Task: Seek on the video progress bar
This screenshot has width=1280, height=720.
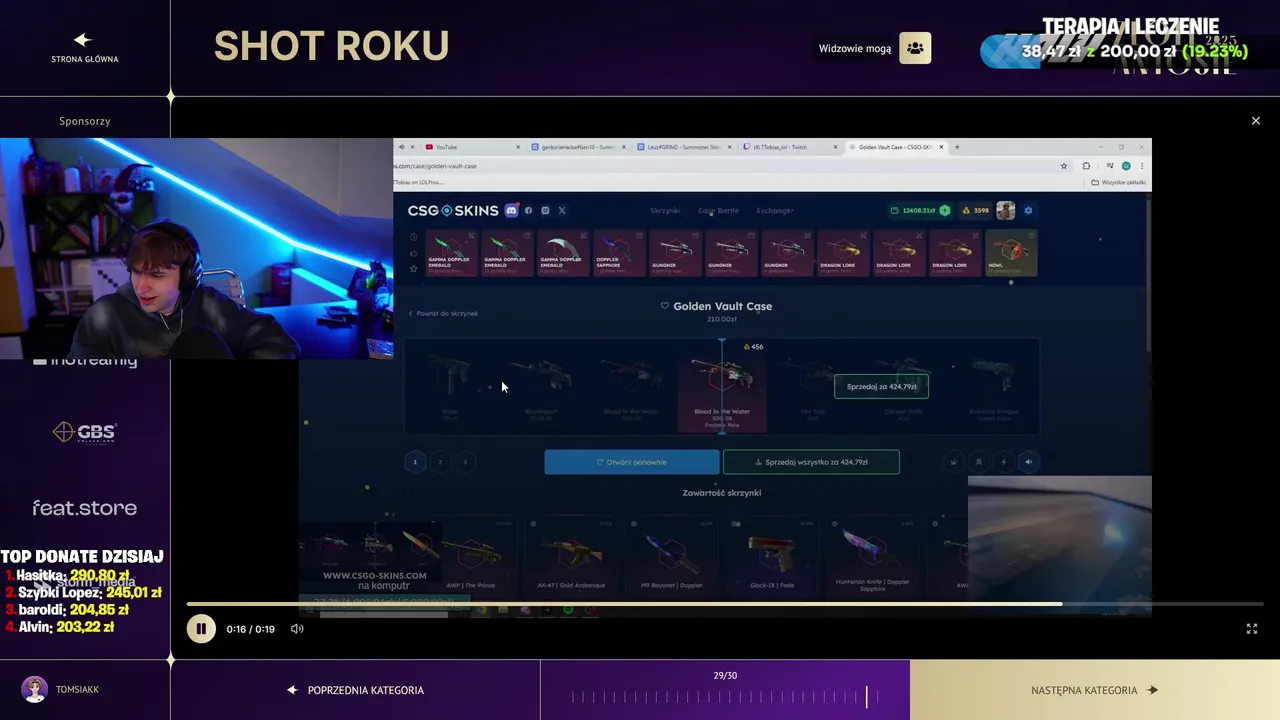Action: [725, 604]
